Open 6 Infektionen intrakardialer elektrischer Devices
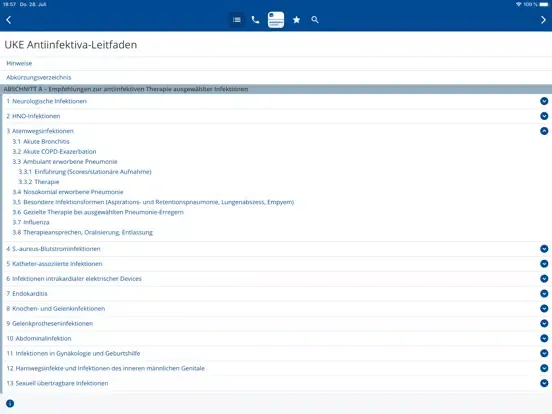This screenshot has width=552, height=414. (74, 278)
